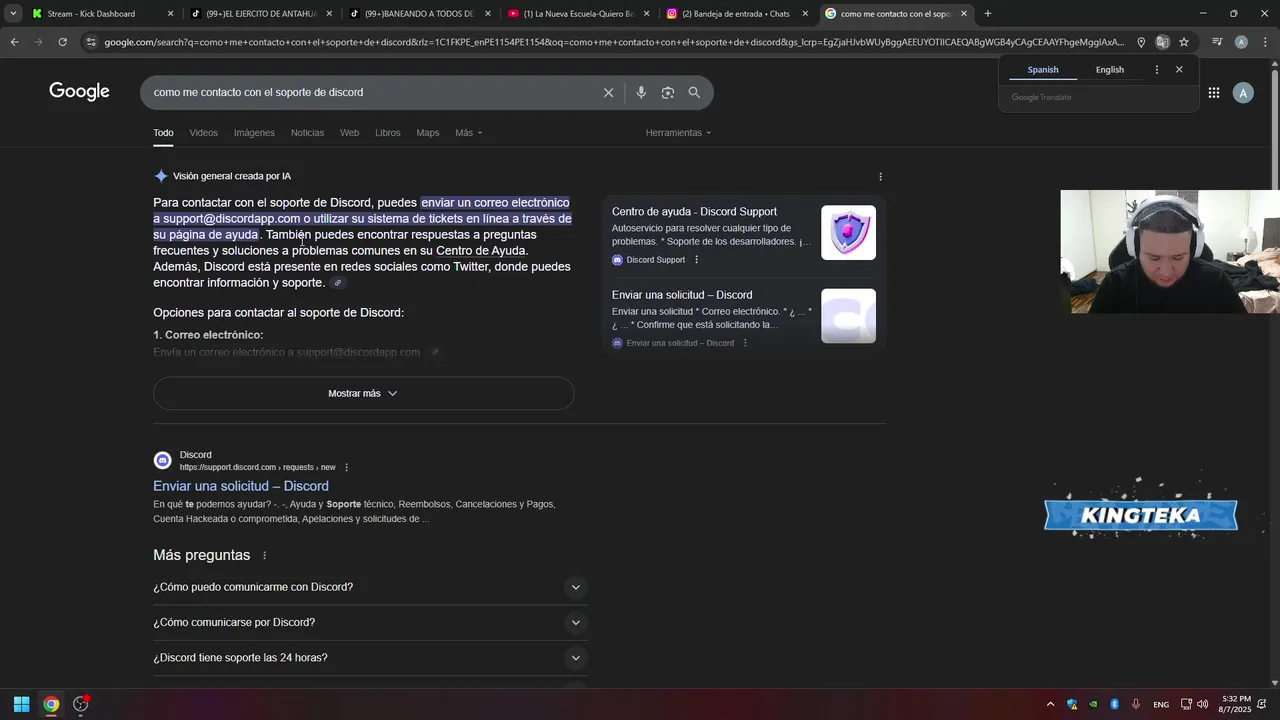Viewport: 1280px width, 720px height.
Task: Open 'Centro de ayuda - Discord Support' card
Action: tap(694, 211)
